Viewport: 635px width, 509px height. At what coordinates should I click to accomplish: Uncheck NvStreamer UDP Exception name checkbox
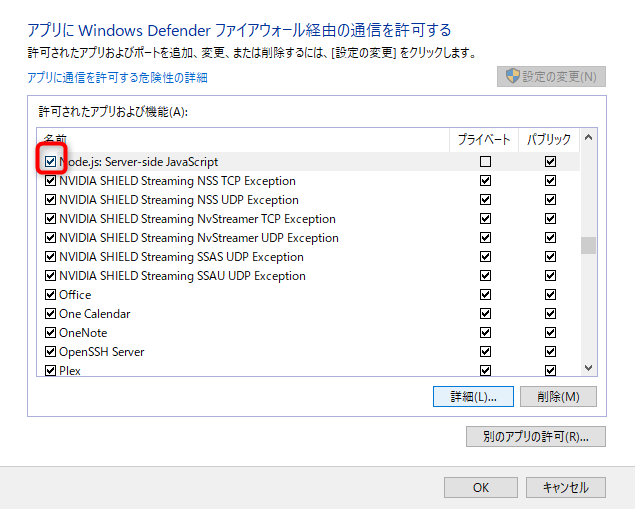pos(50,238)
